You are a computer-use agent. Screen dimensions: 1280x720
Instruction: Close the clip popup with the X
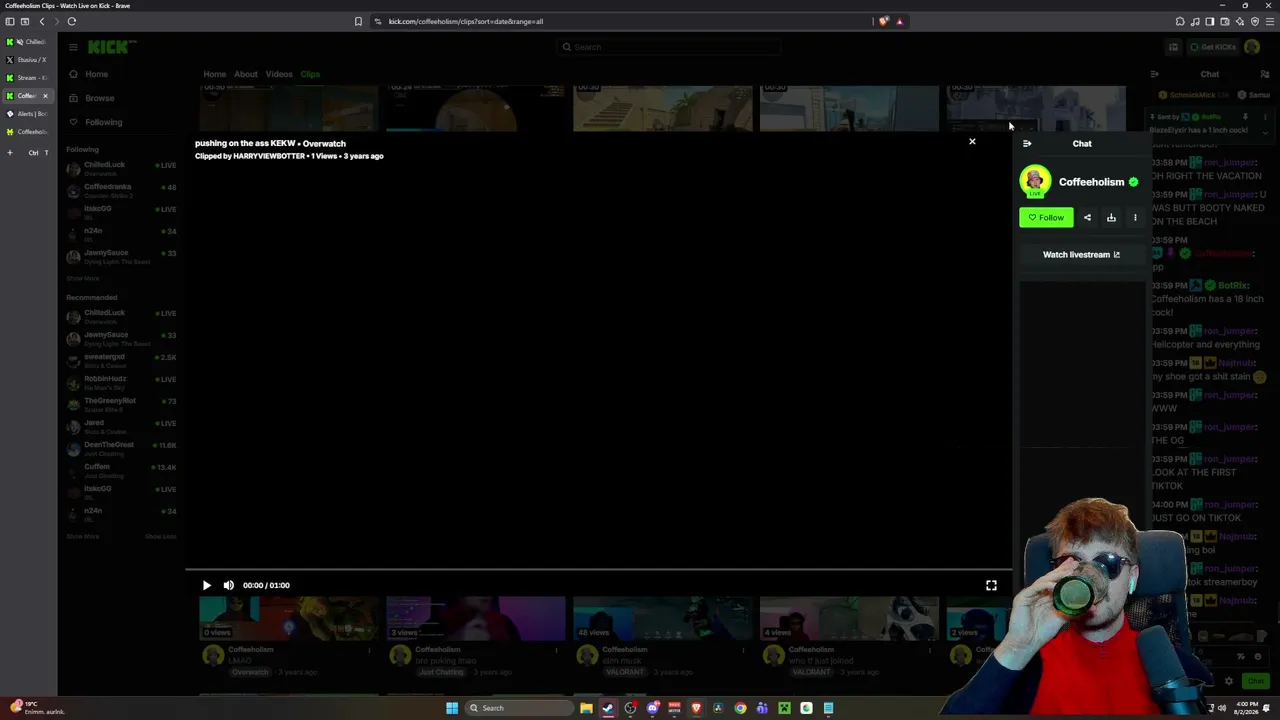[x=972, y=141]
